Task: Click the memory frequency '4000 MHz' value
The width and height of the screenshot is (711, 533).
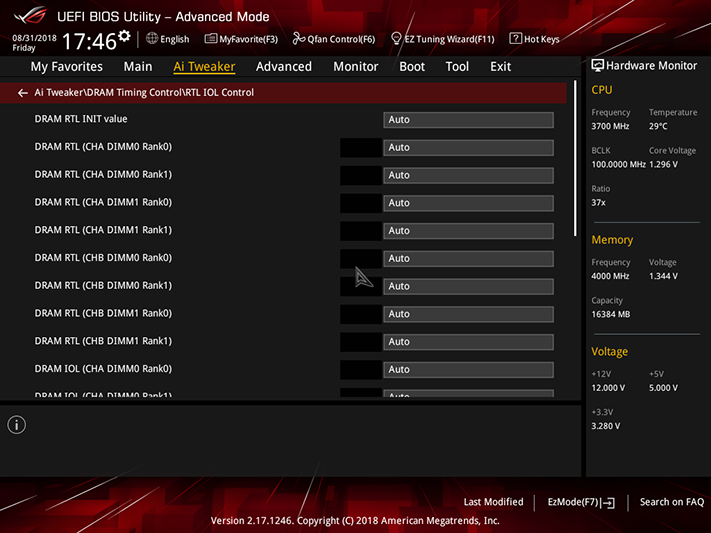Action: (x=610, y=276)
